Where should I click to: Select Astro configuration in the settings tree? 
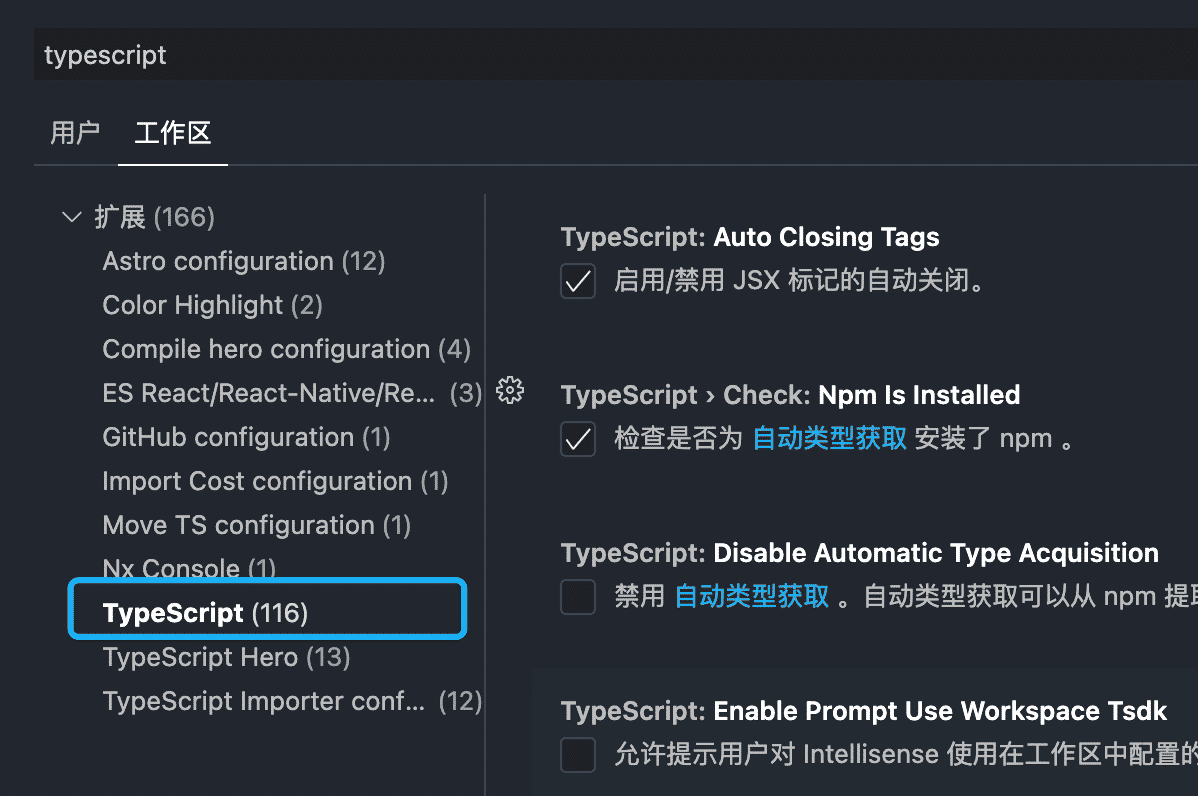(x=244, y=261)
